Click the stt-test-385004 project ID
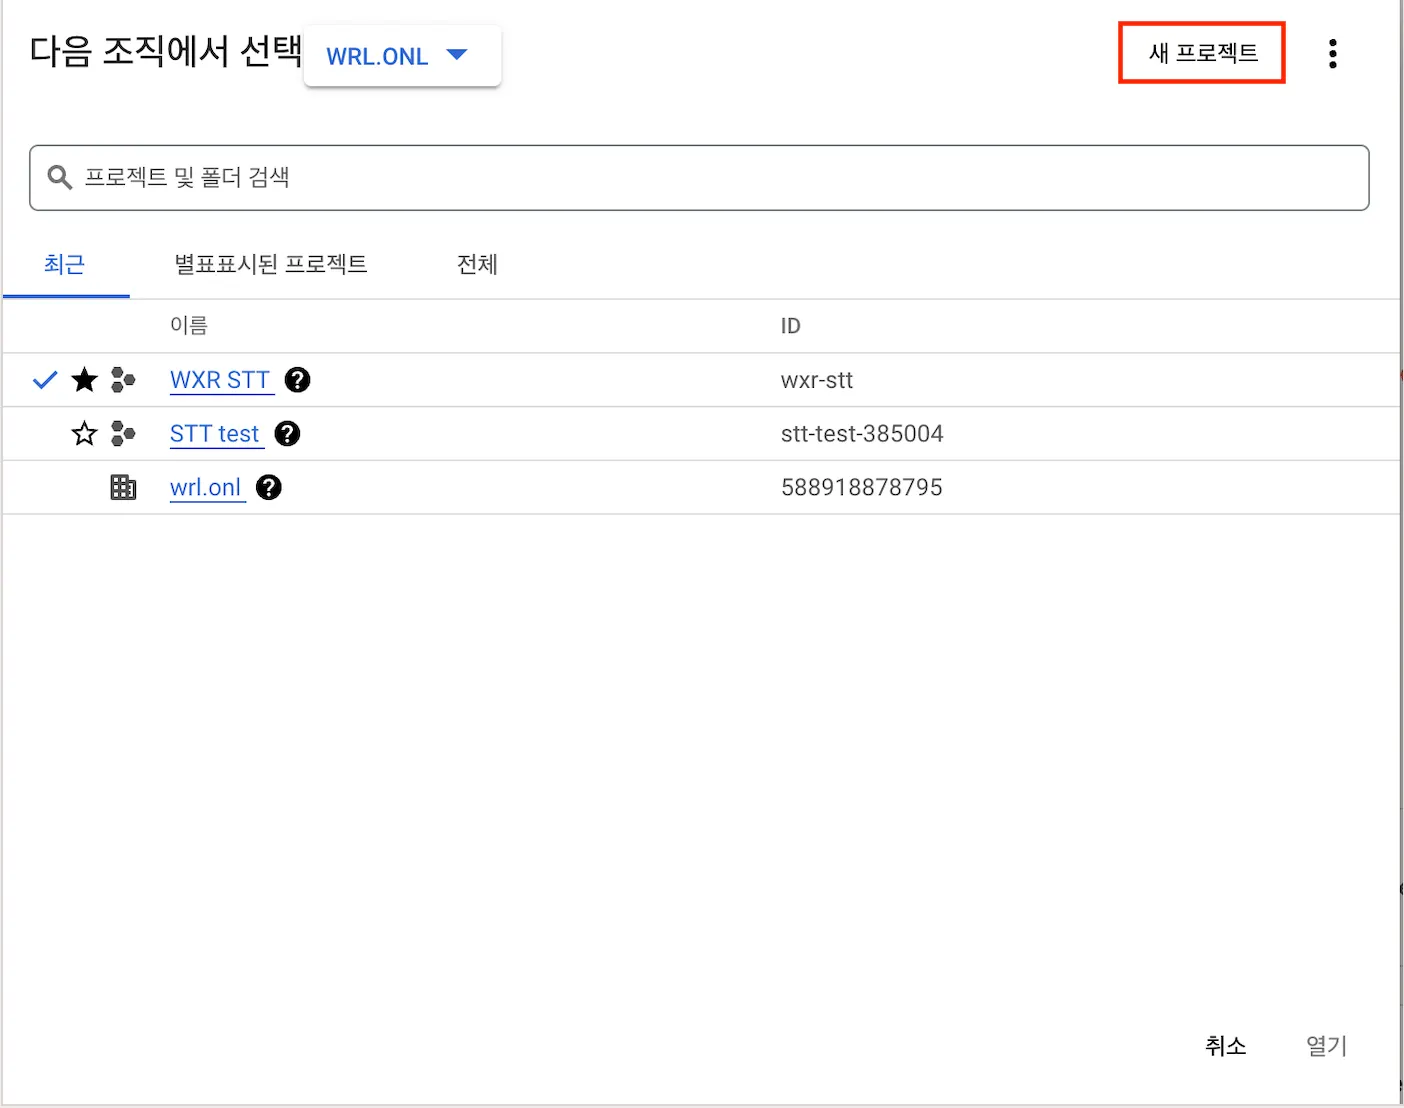 tap(862, 434)
